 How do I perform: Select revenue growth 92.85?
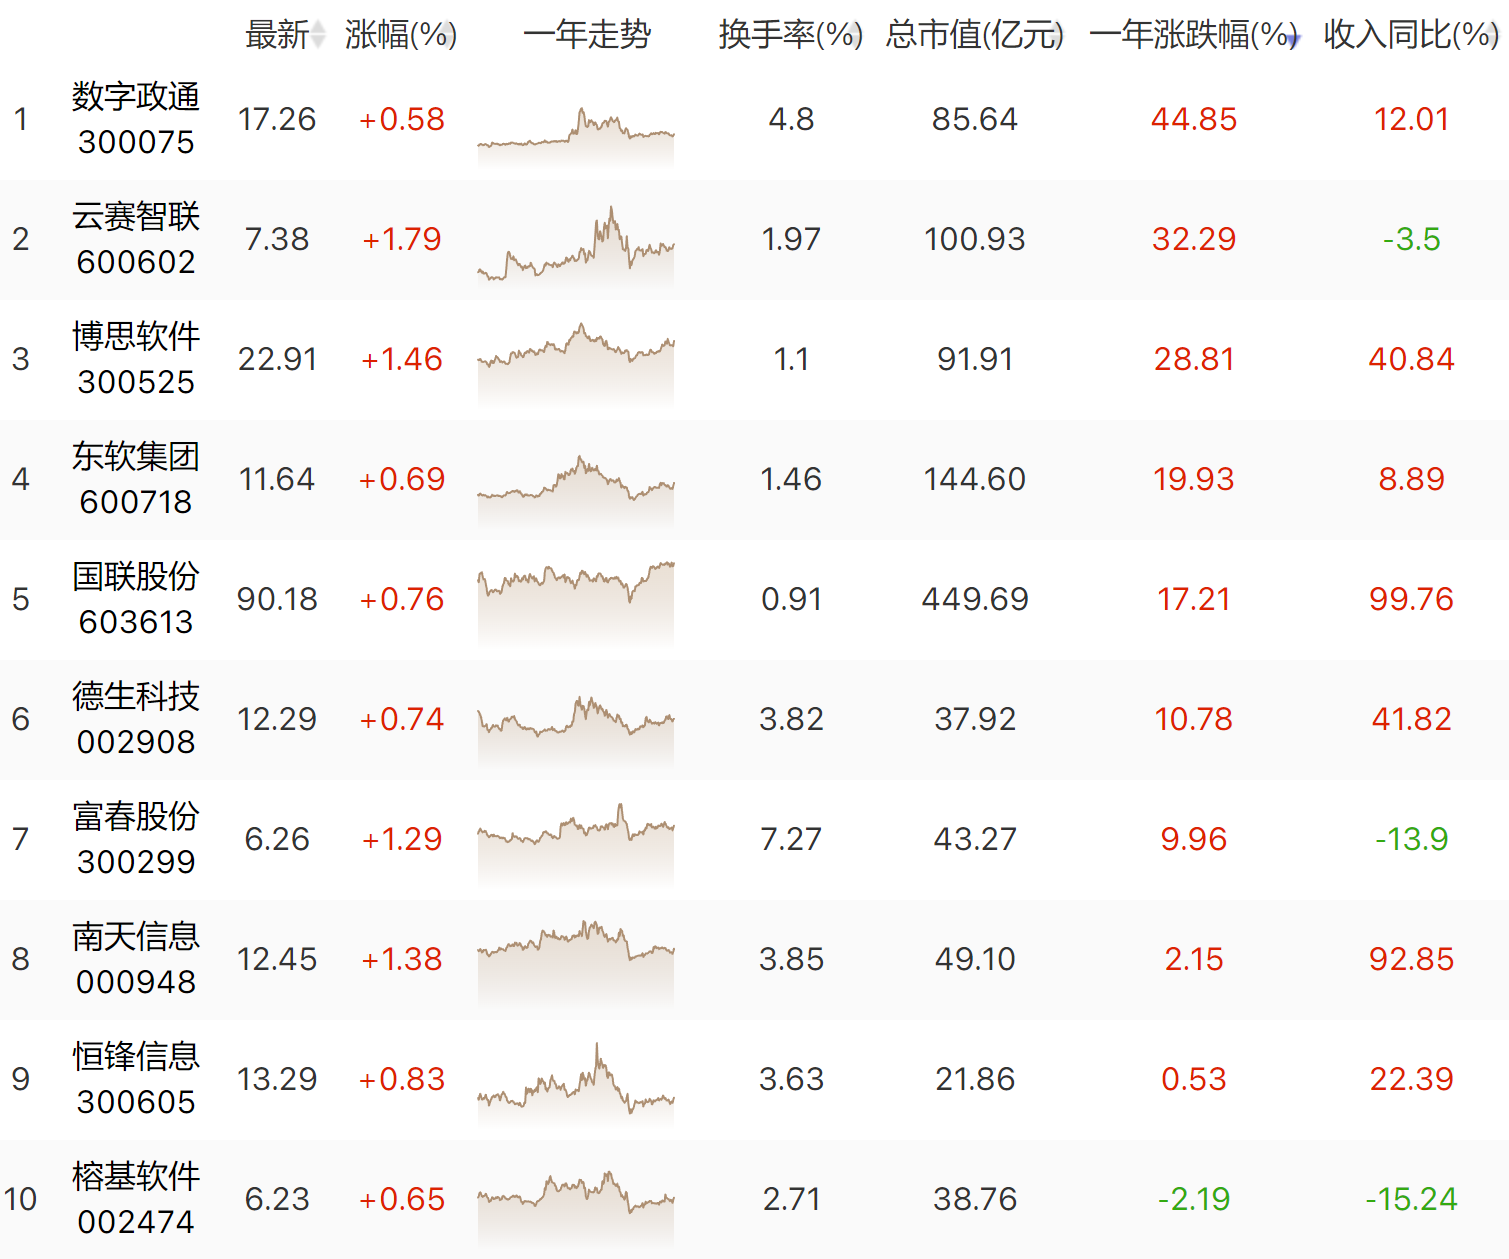1411,959
